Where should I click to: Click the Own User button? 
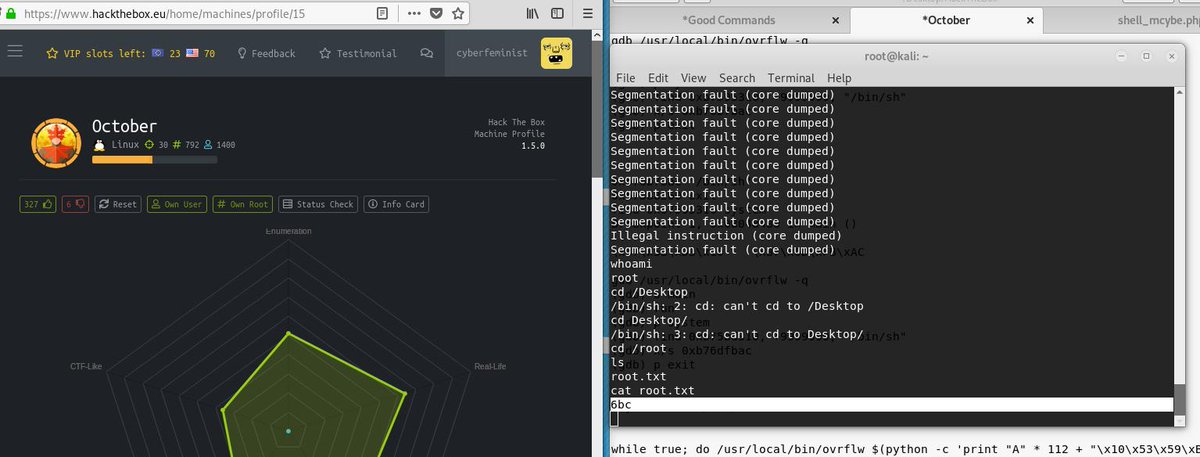176,204
